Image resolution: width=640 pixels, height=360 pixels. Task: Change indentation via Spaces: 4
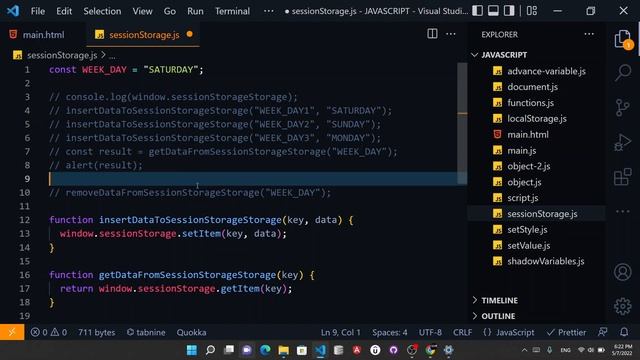[x=389, y=332]
